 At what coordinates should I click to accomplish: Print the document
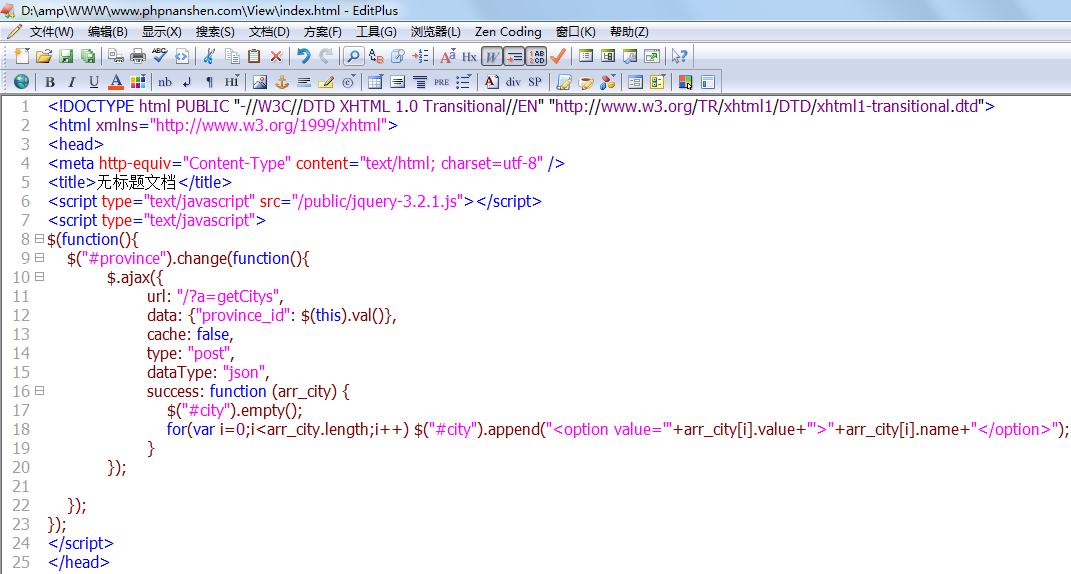pyautogui.click(x=138, y=56)
